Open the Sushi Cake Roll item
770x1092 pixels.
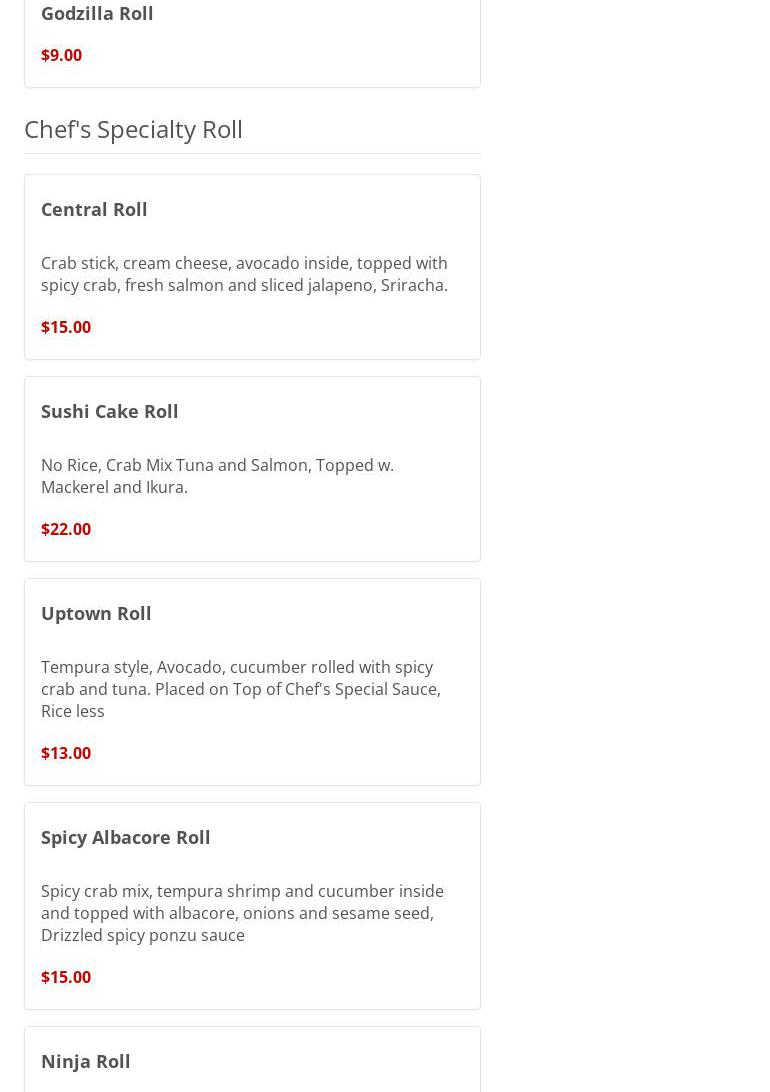pyautogui.click(x=109, y=412)
